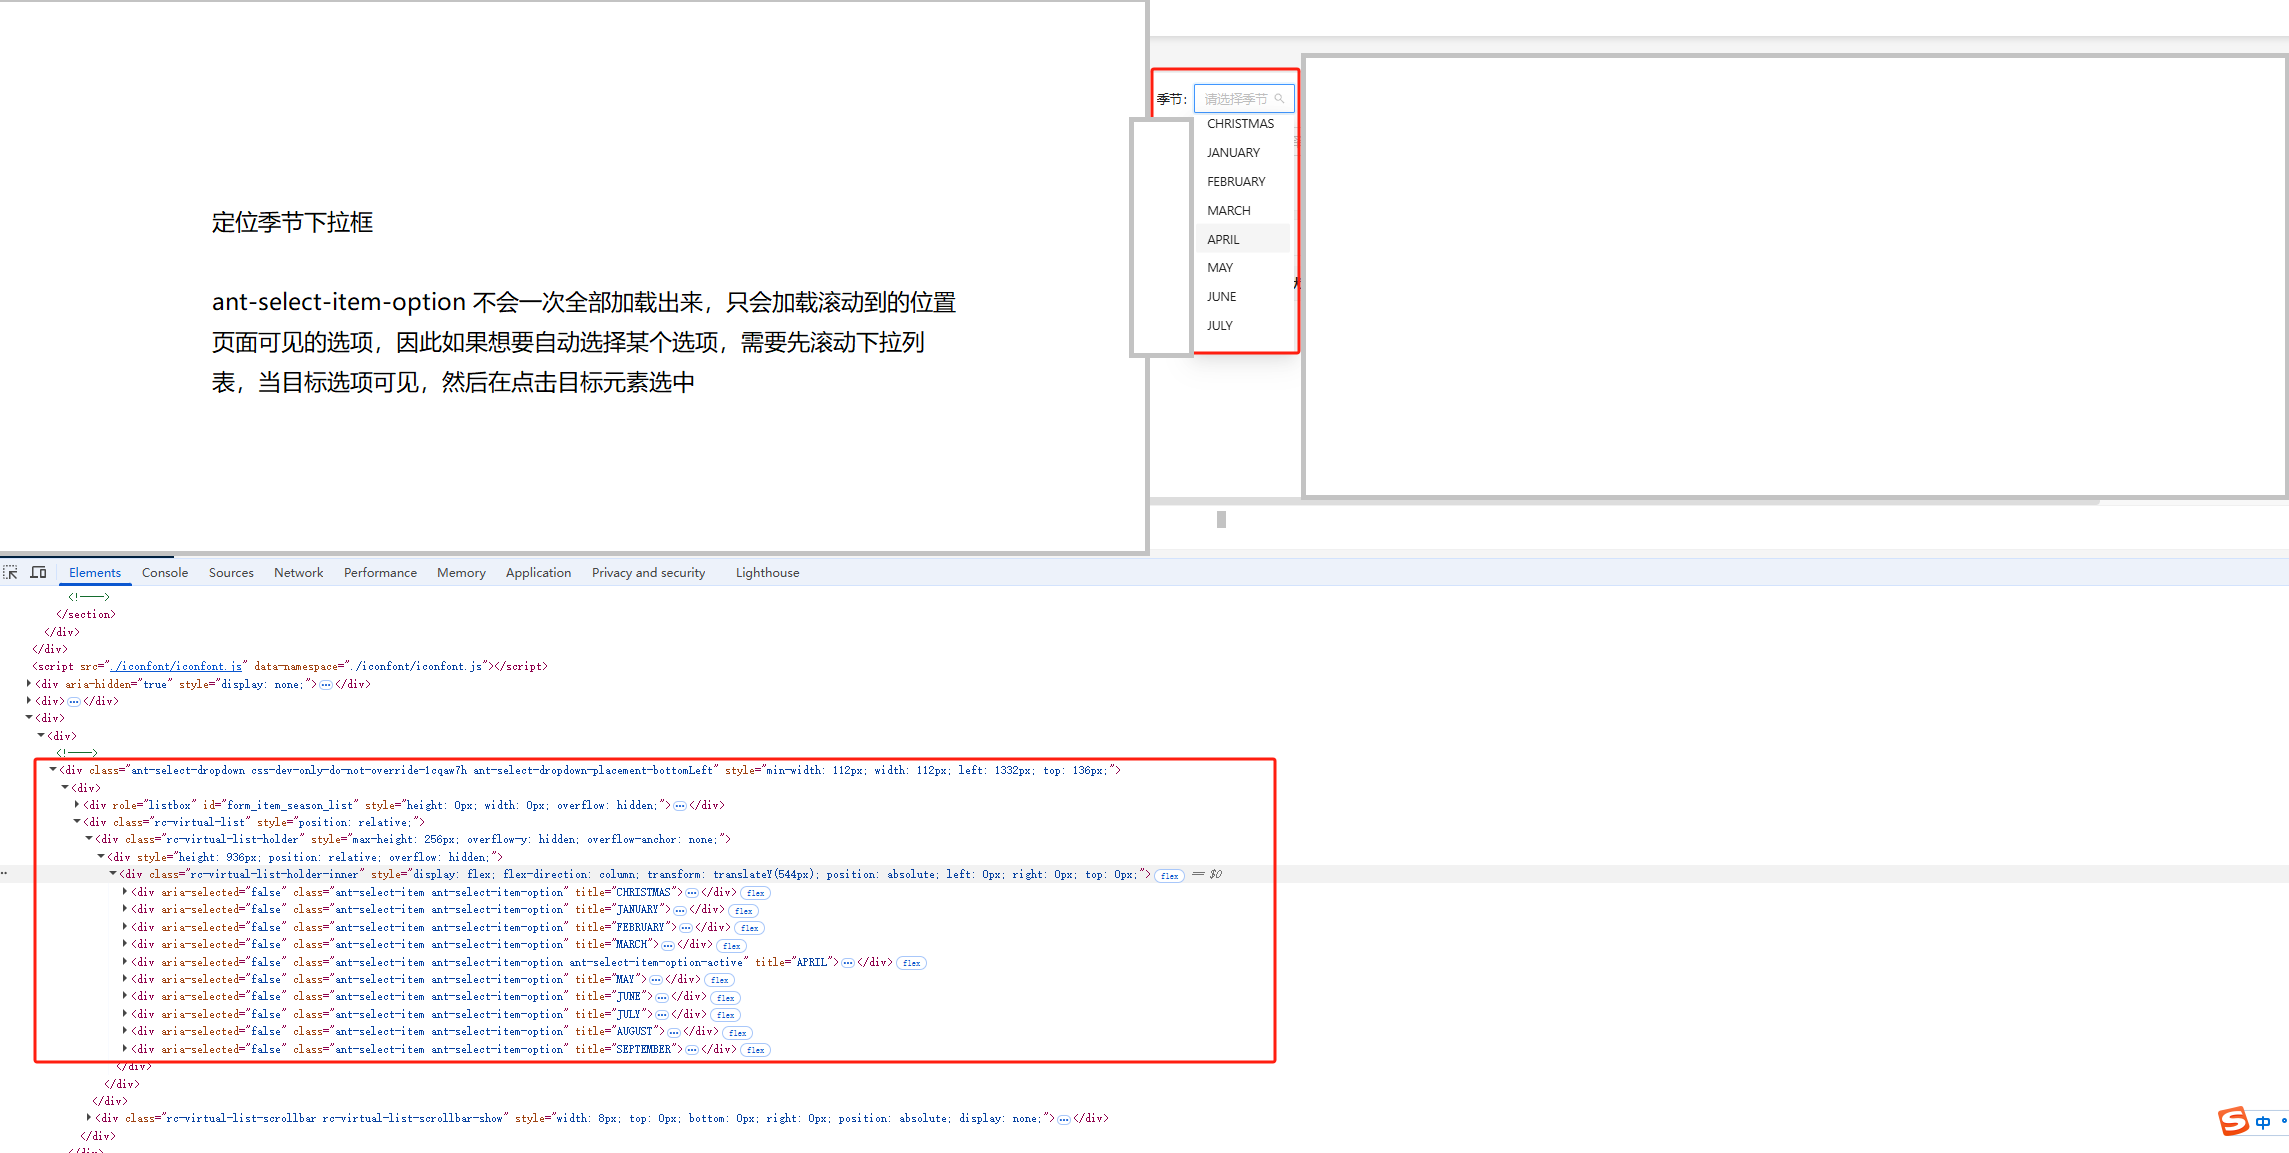Click the ellipsis in the CHRISTMAS option node
This screenshot has width=2289, height=1153.
(x=692, y=893)
